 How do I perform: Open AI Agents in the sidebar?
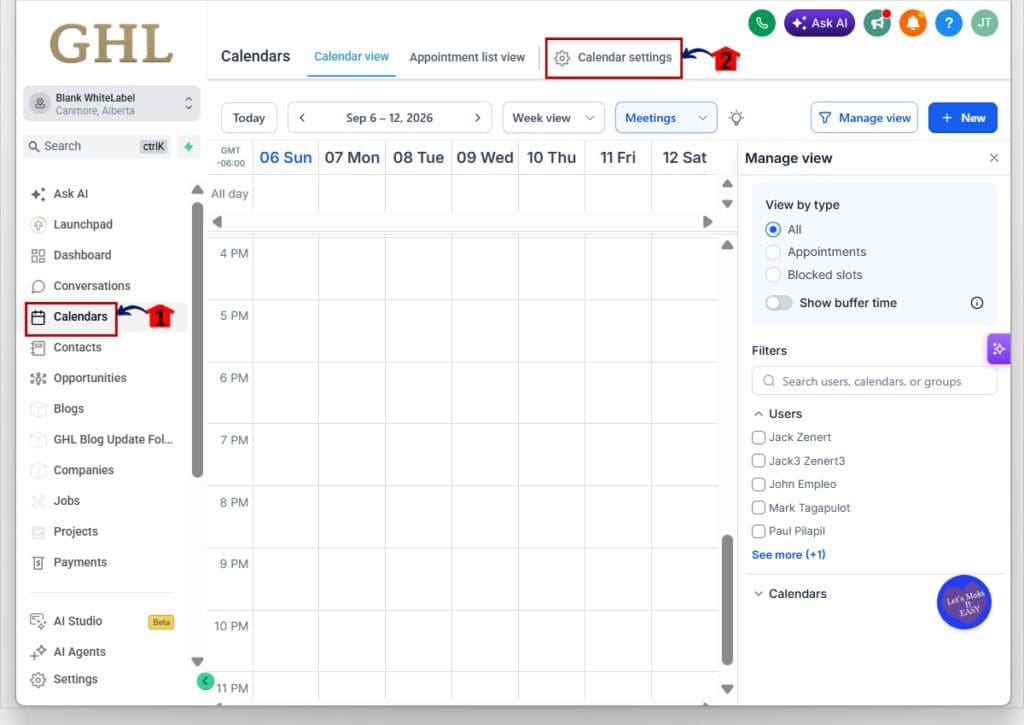67,652
